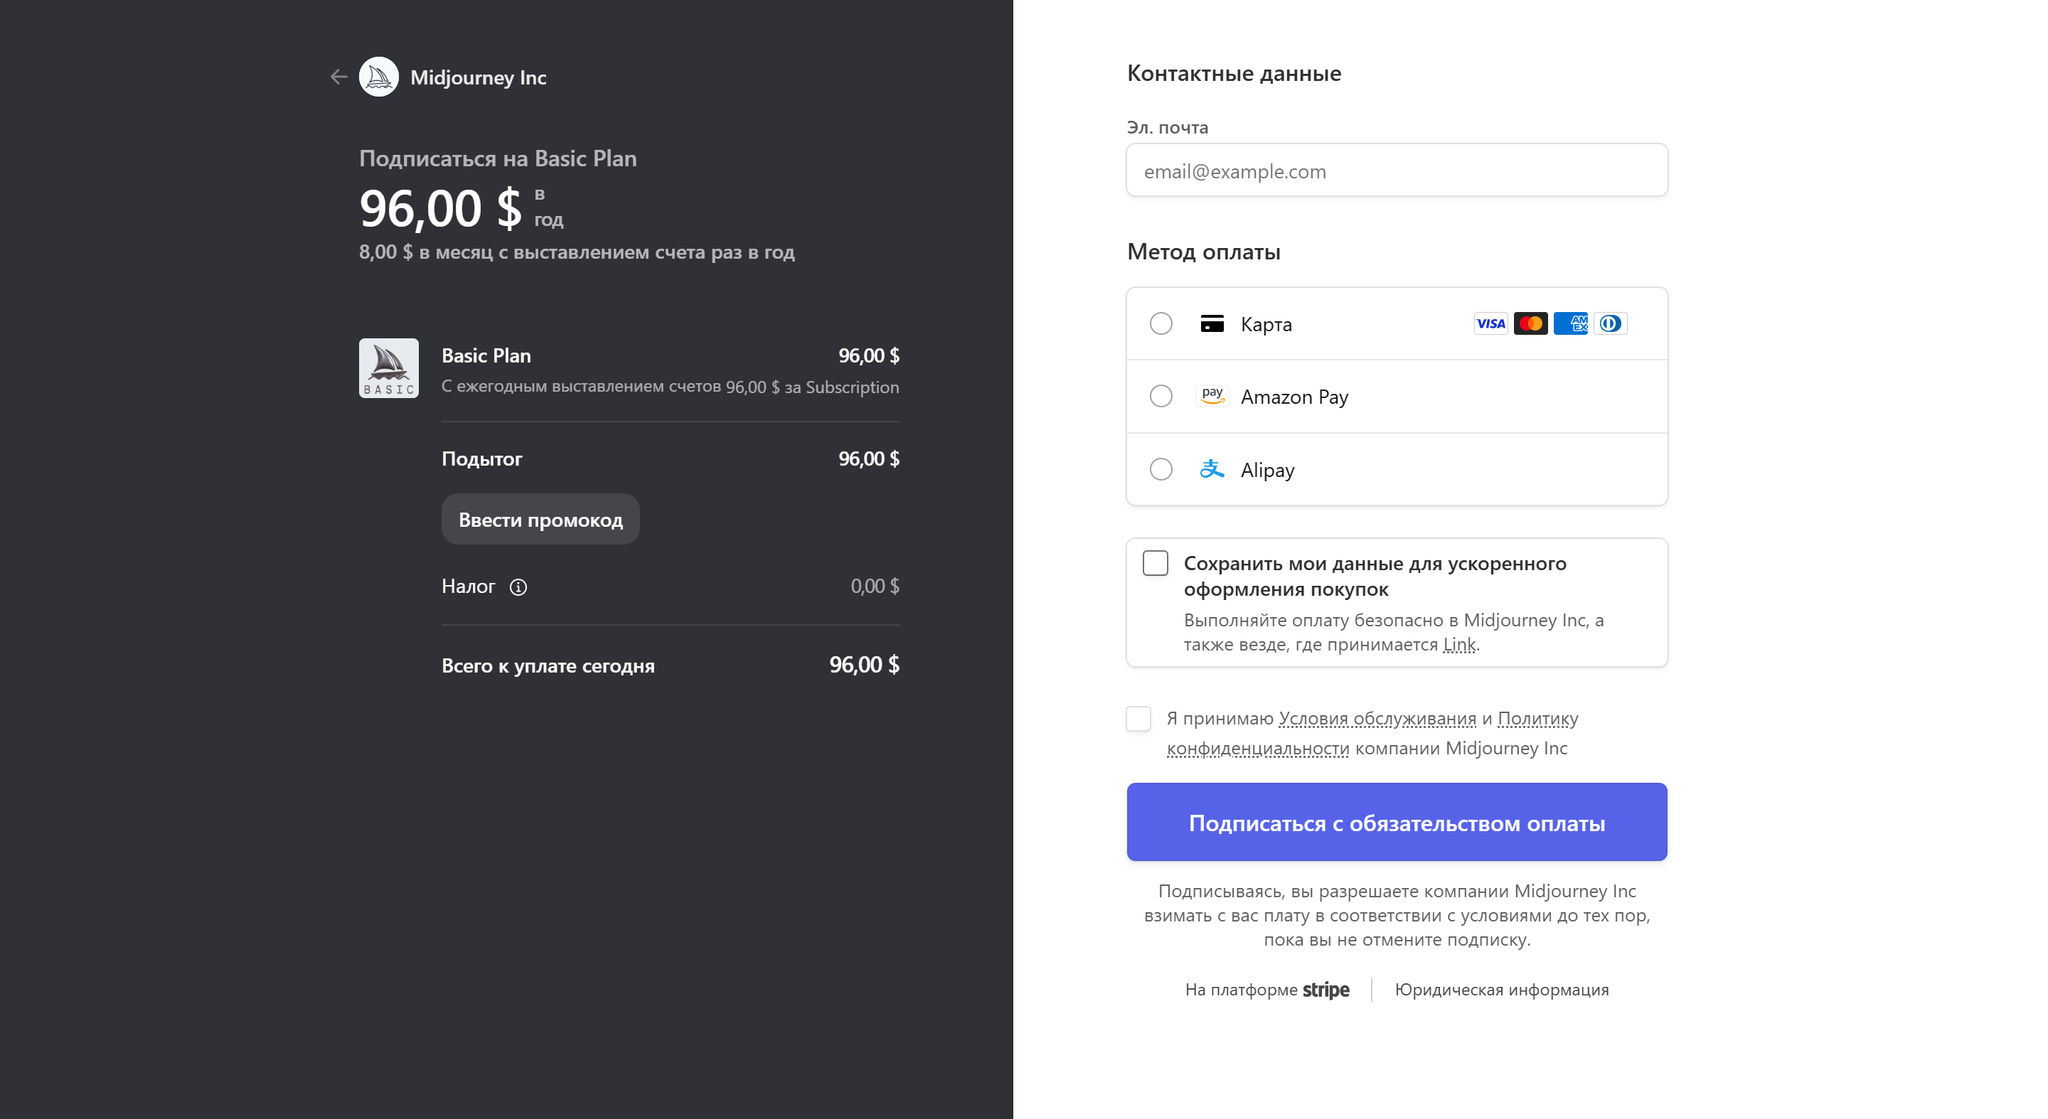Image resolution: width=2048 pixels, height=1119 pixels.
Task: Click the Всего к уплате сегодня label
Action: pyautogui.click(x=548, y=666)
